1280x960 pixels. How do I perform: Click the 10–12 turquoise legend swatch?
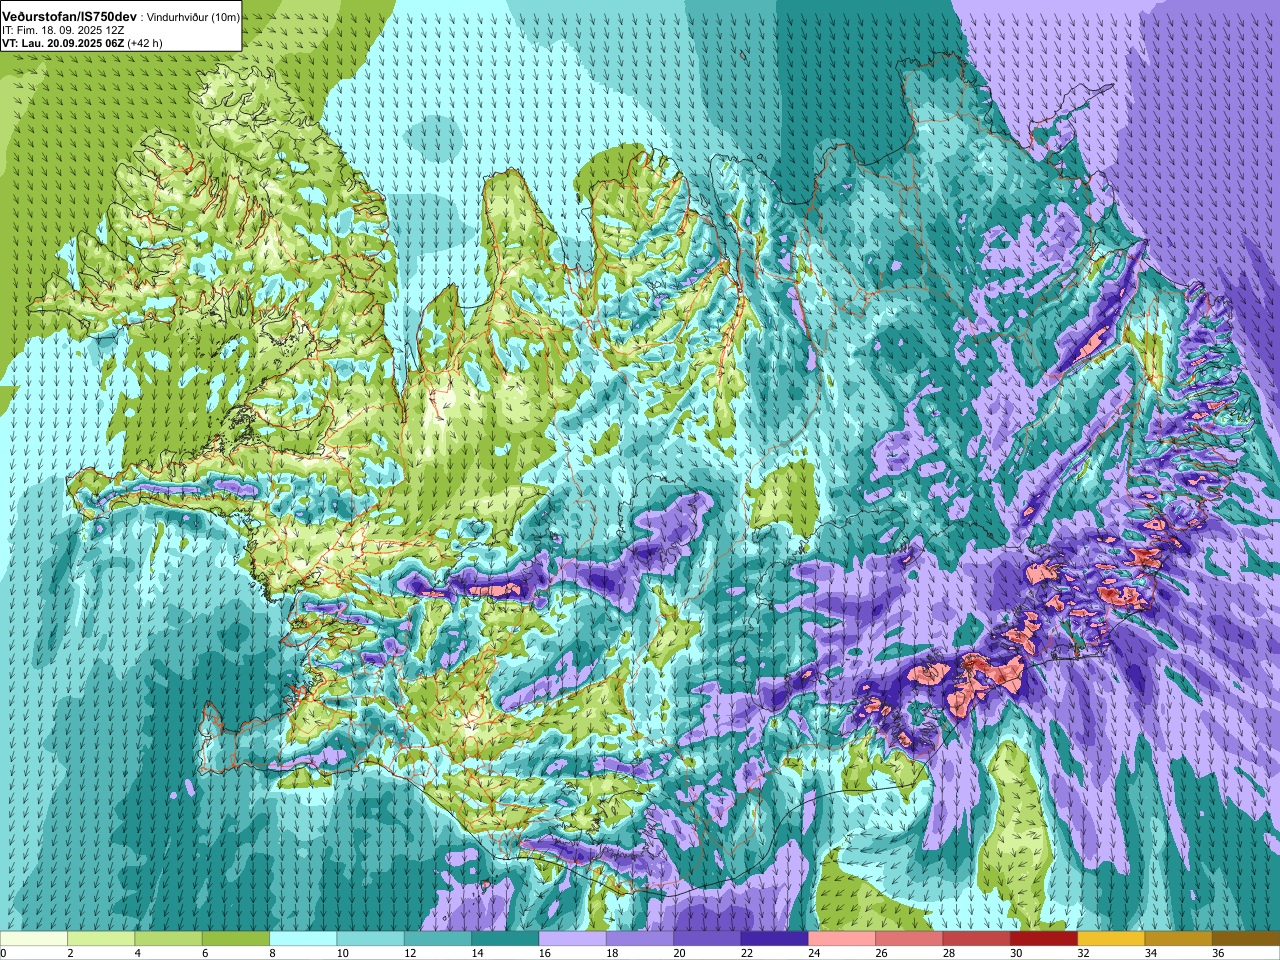coord(370,939)
